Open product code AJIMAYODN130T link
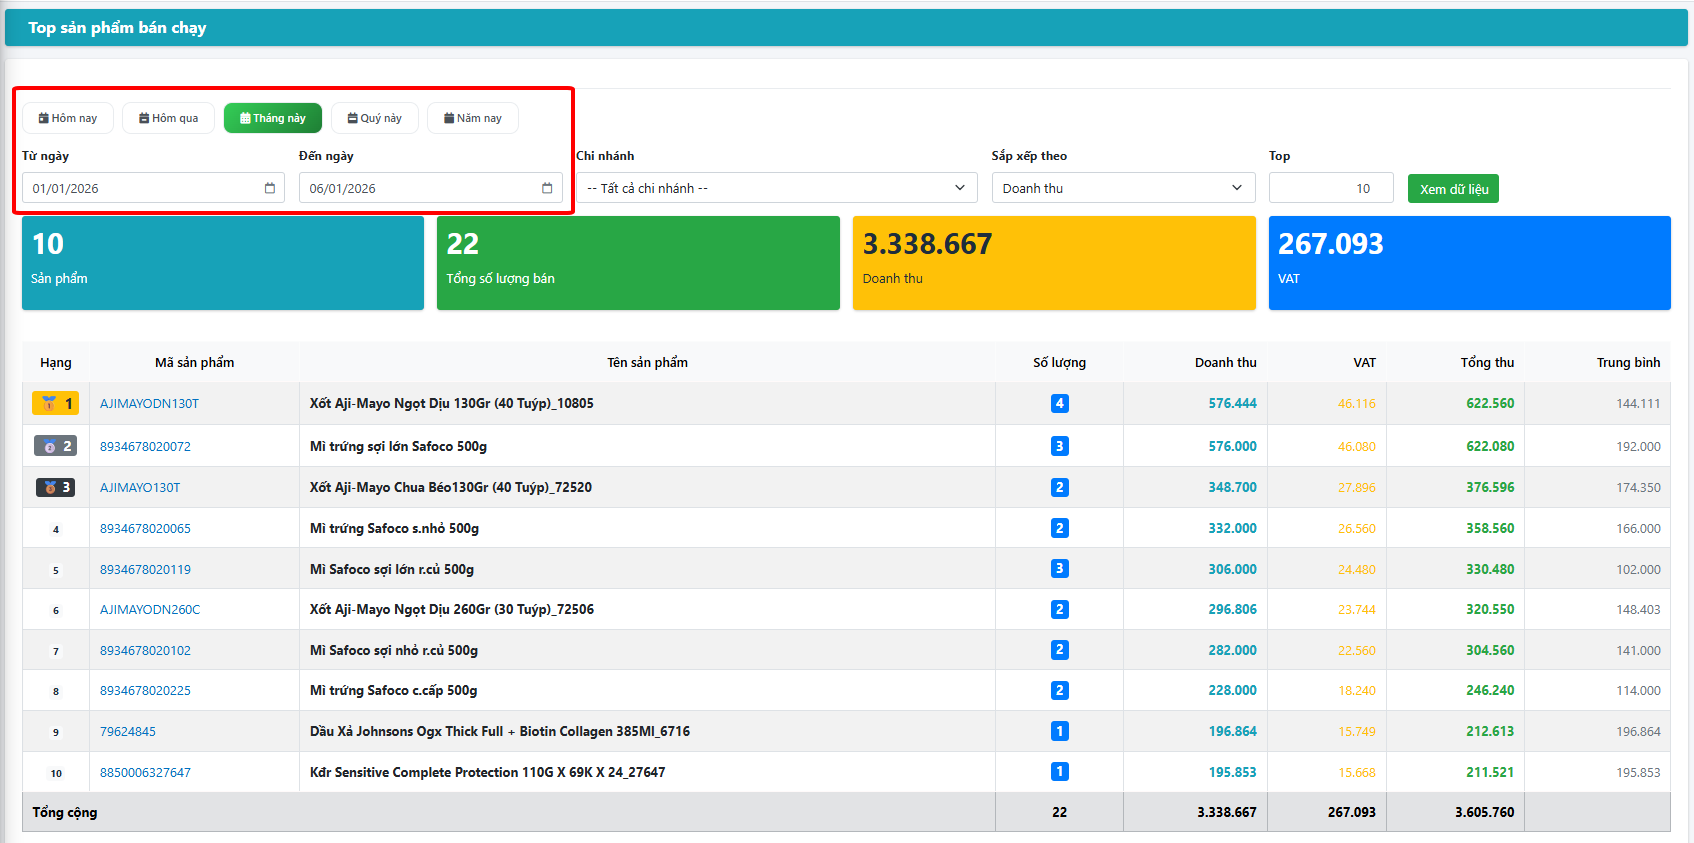The width and height of the screenshot is (1694, 843). [x=149, y=404]
